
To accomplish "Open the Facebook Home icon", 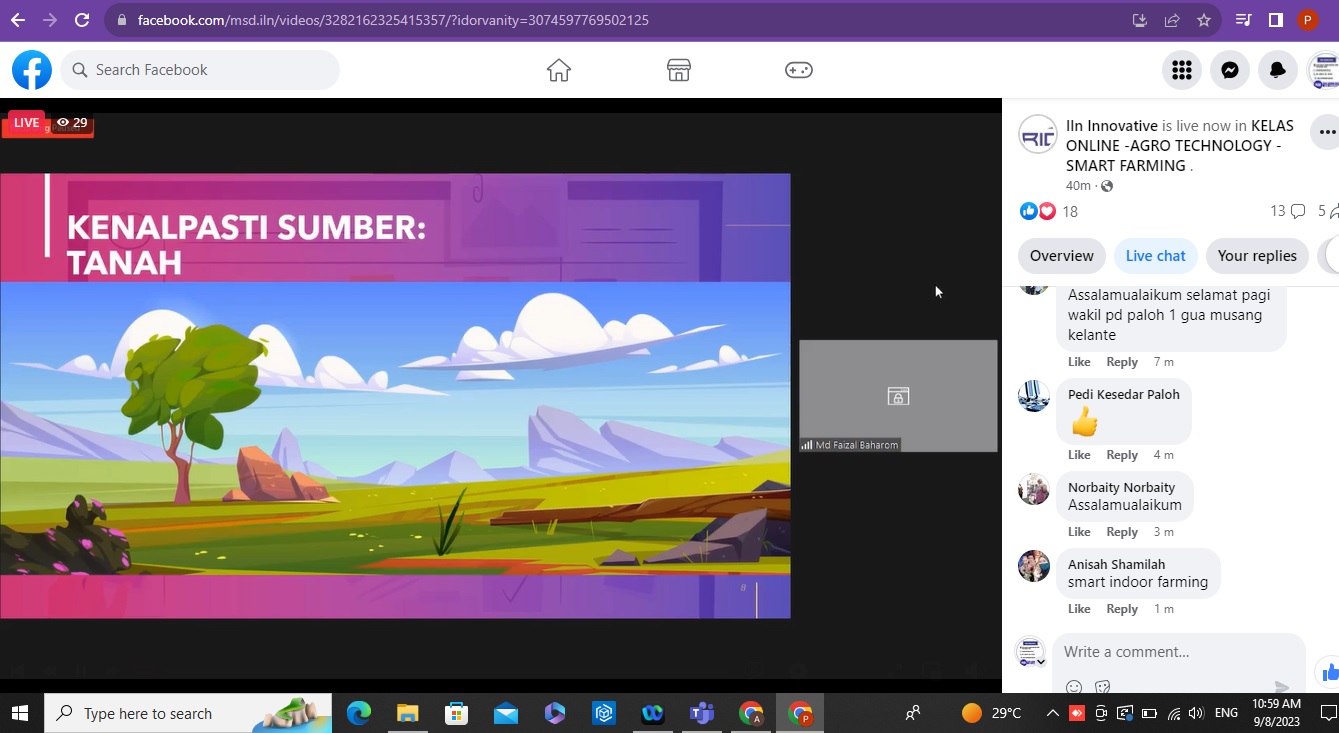I will (558, 70).
